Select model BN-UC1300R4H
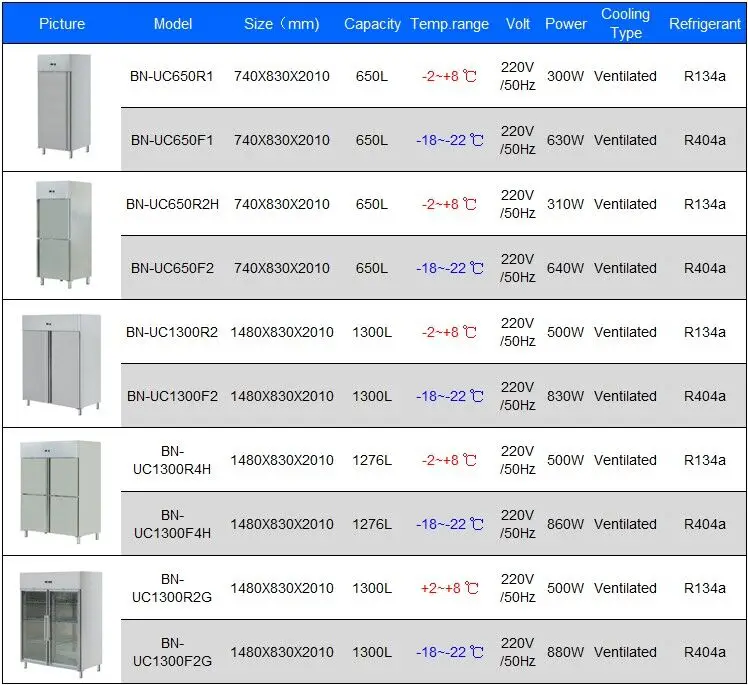748x685 pixels. (x=172, y=460)
